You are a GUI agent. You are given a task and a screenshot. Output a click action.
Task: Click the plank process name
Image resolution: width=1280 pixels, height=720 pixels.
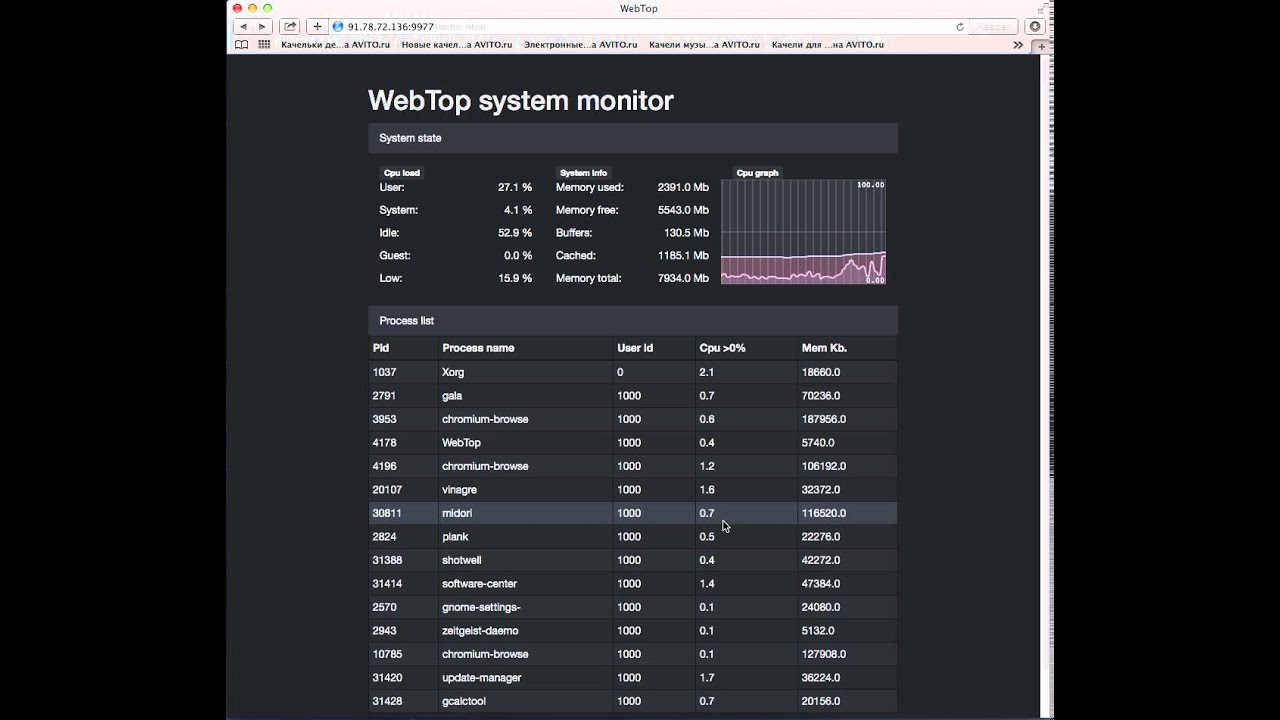point(455,537)
